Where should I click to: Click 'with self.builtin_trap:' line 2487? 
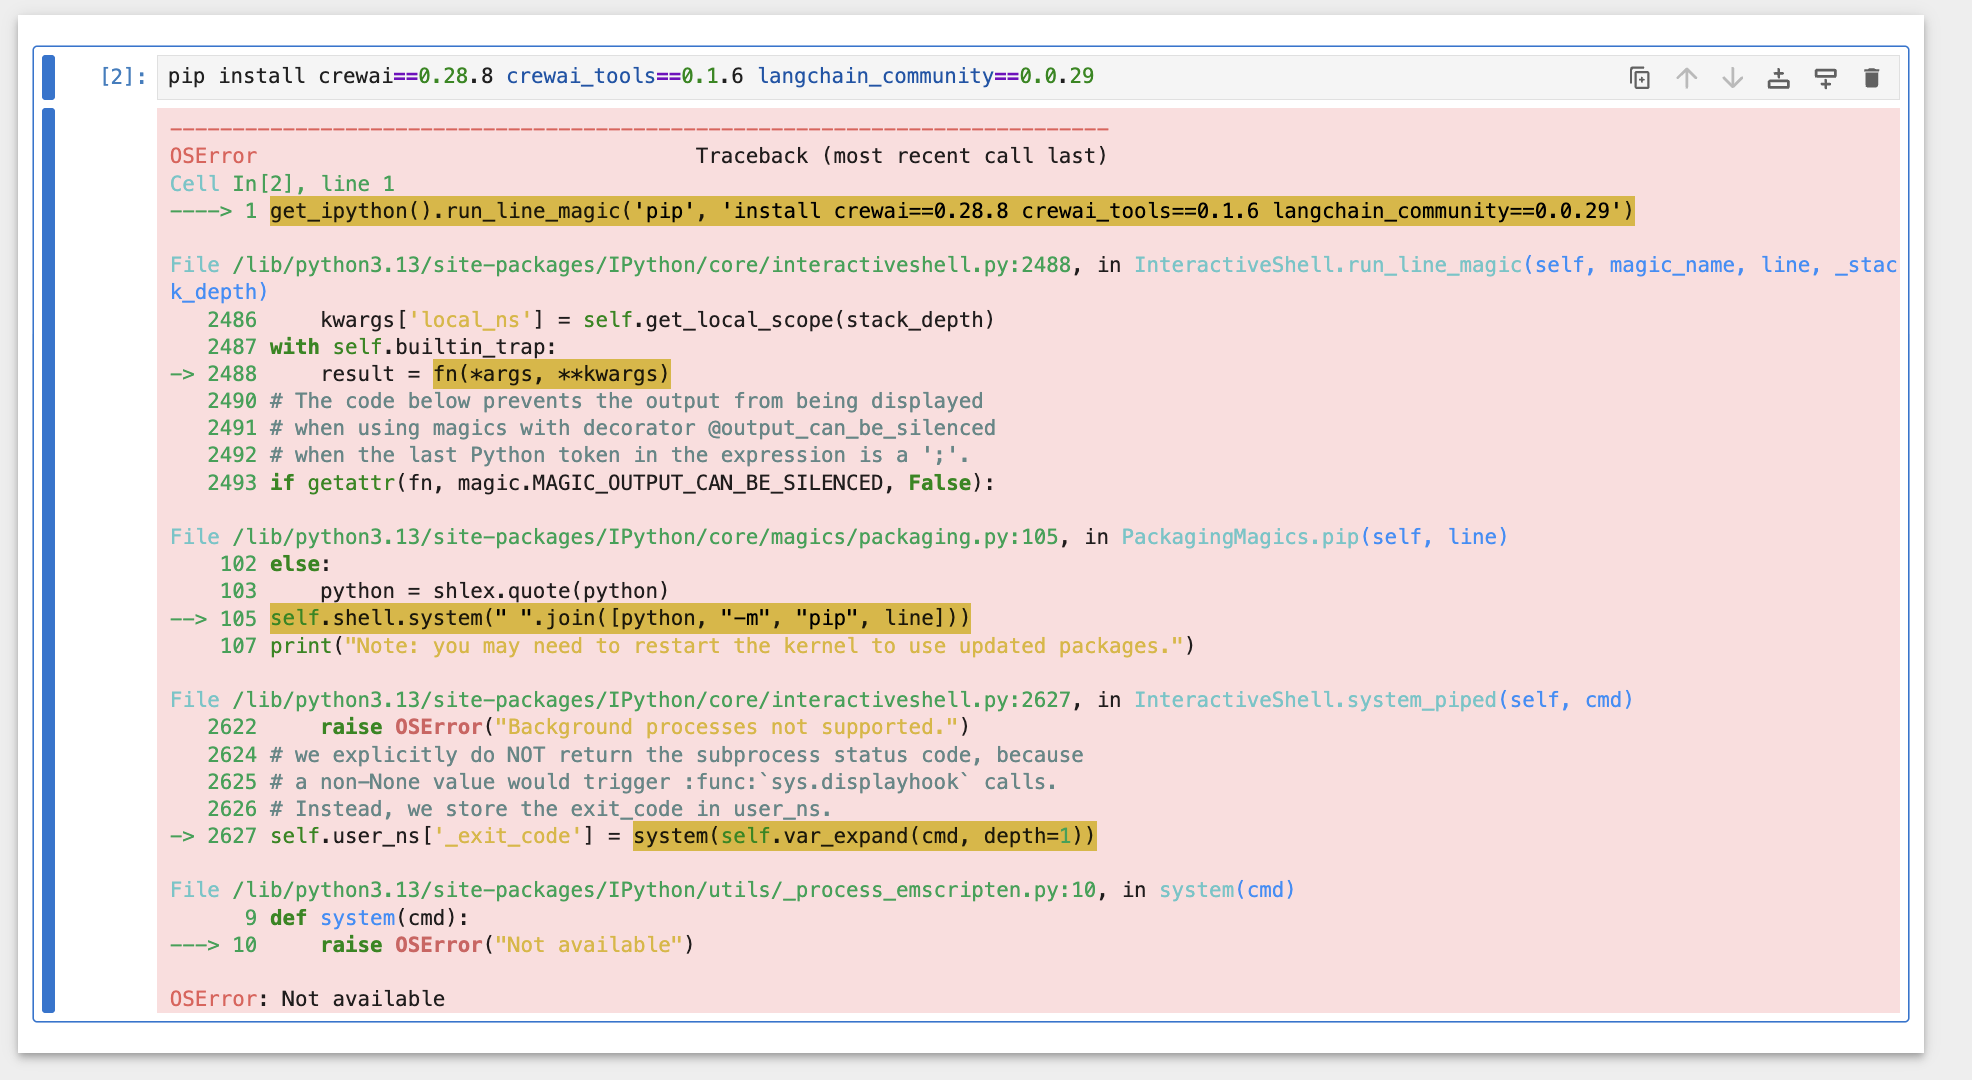pyautogui.click(x=413, y=347)
